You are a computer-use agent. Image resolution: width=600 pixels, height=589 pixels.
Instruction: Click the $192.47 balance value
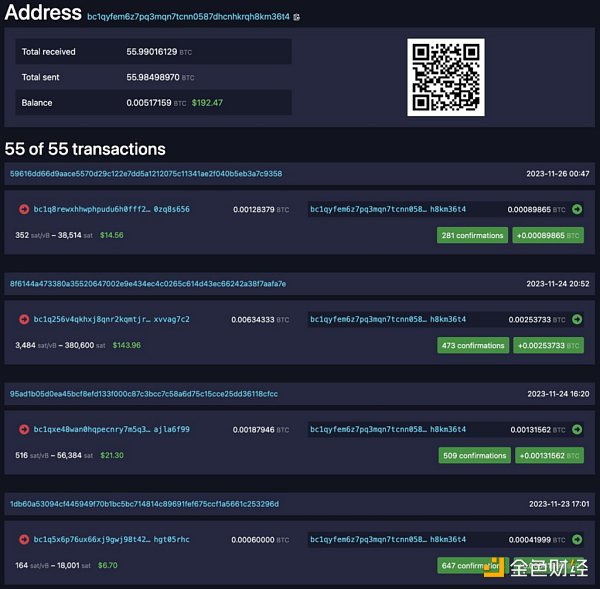(x=207, y=102)
